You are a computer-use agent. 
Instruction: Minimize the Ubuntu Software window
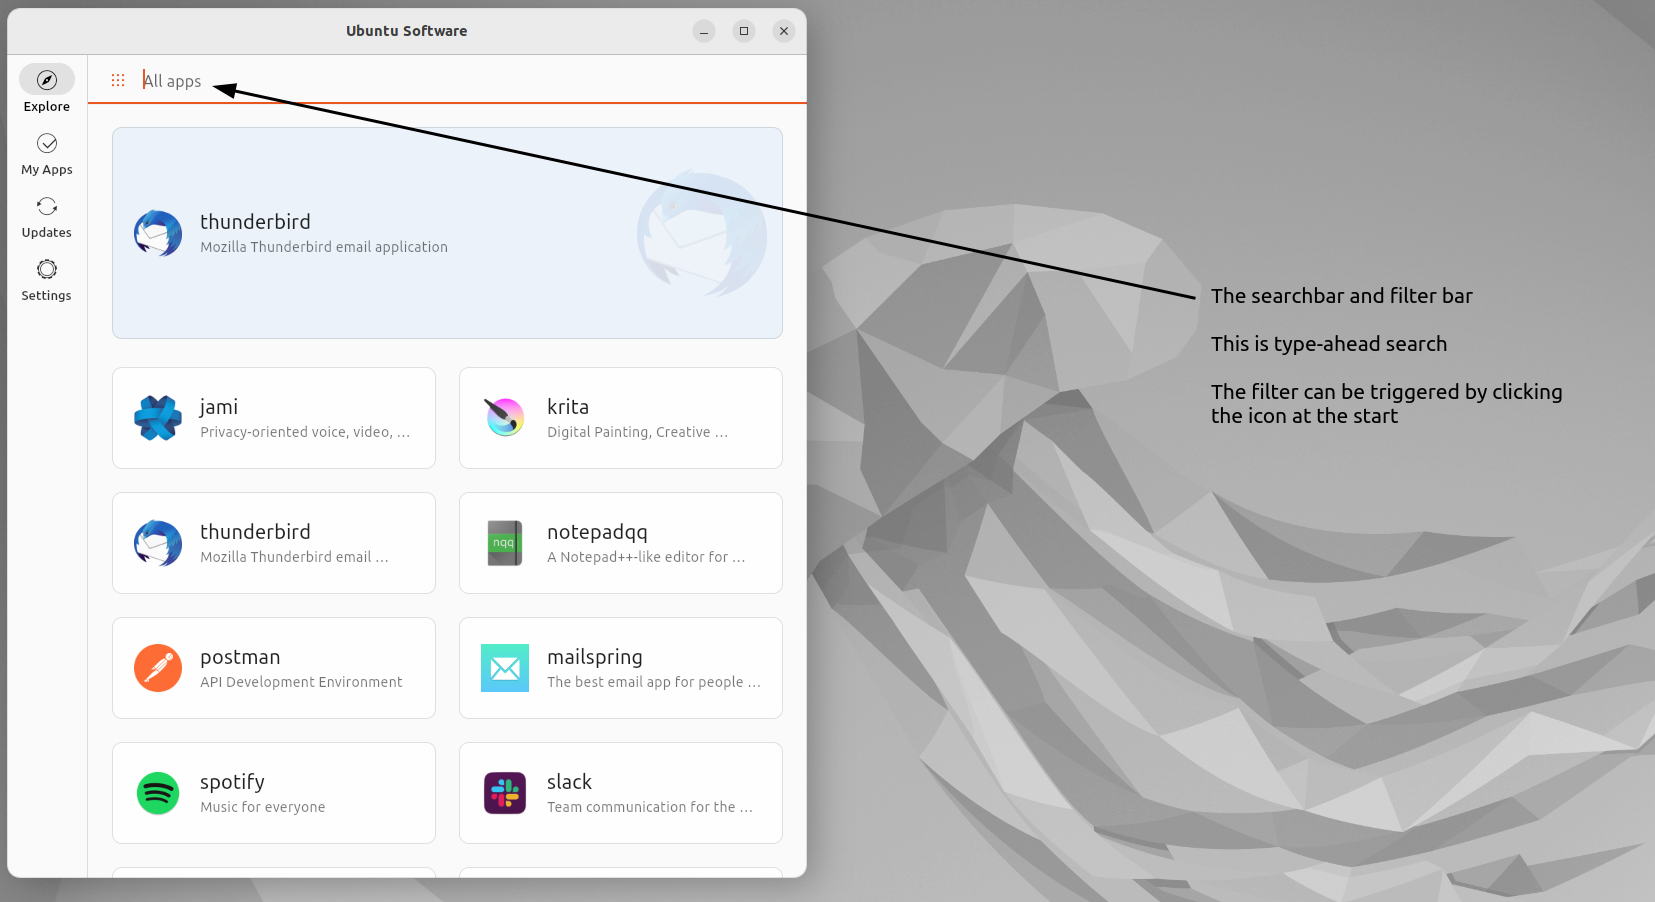[x=704, y=31]
